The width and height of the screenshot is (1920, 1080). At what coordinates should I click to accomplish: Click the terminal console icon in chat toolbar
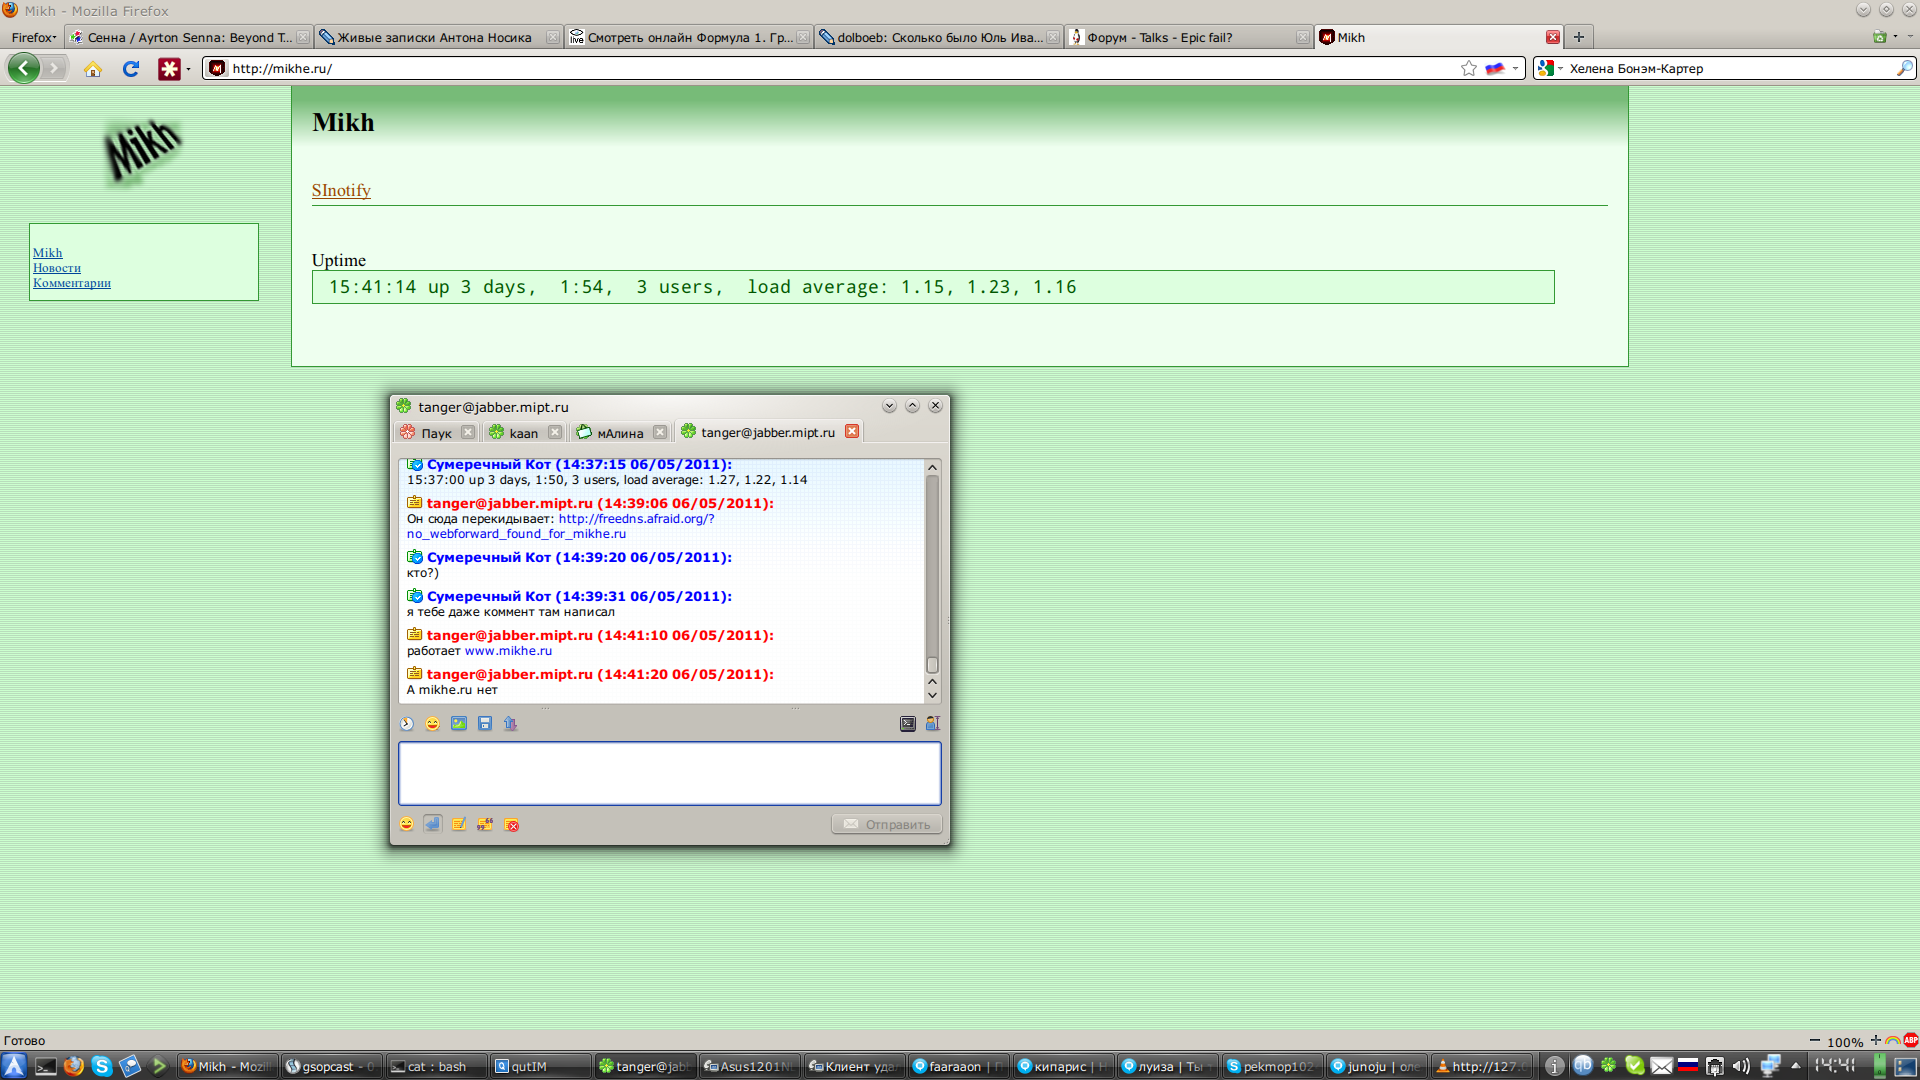click(907, 724)
